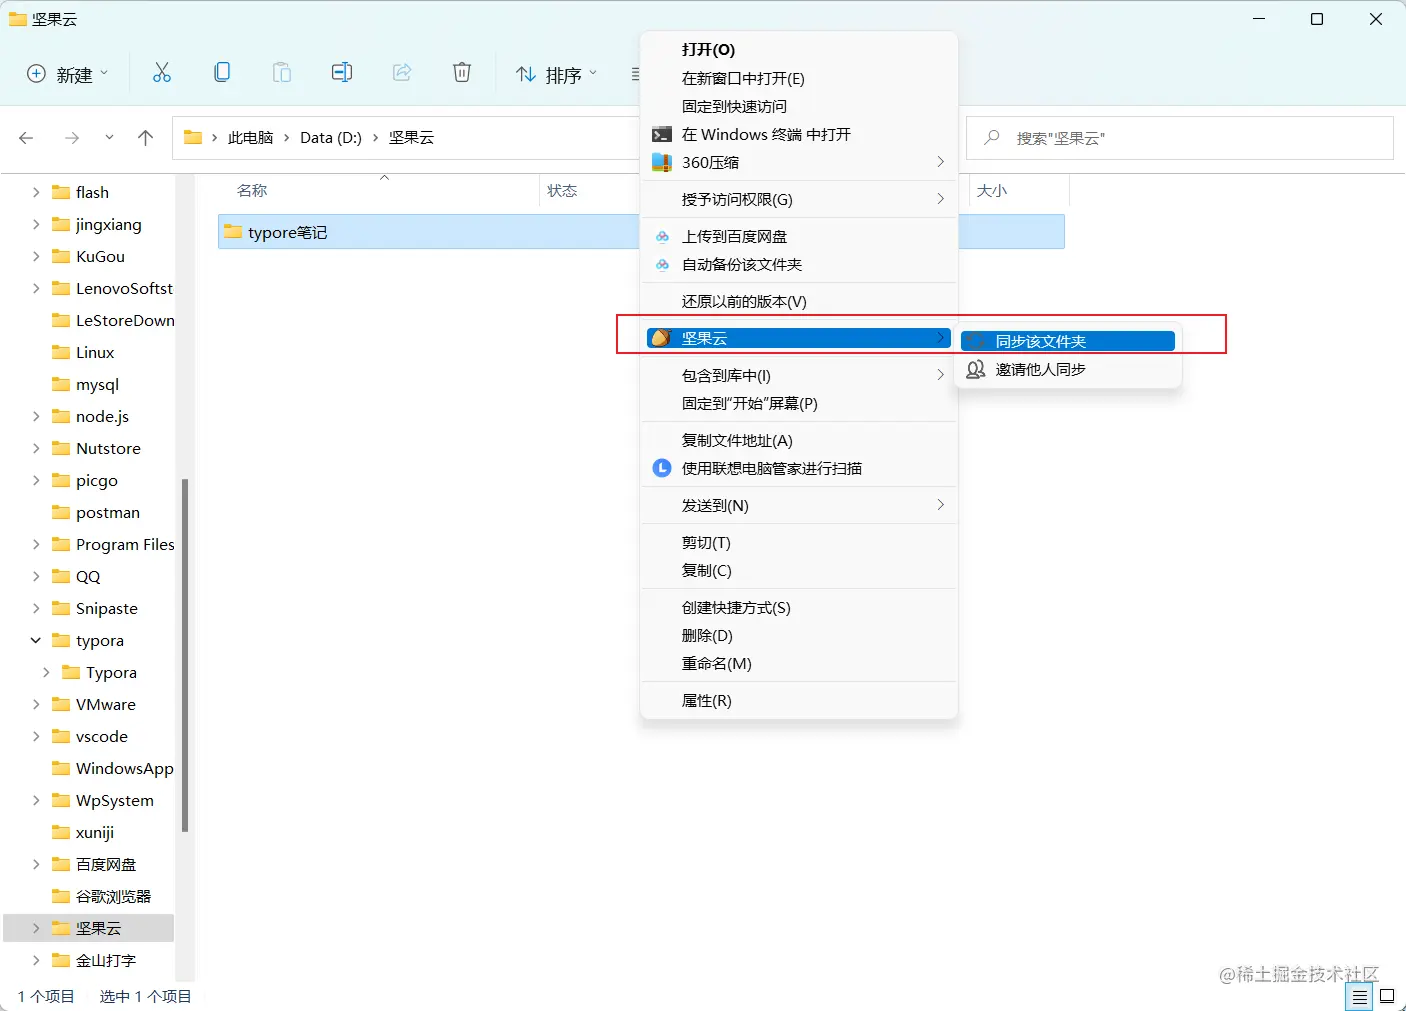This screenshot has width=1406, height=1011.
Task: Expand the KuGou folder in tree
Action: pos(36,256)
